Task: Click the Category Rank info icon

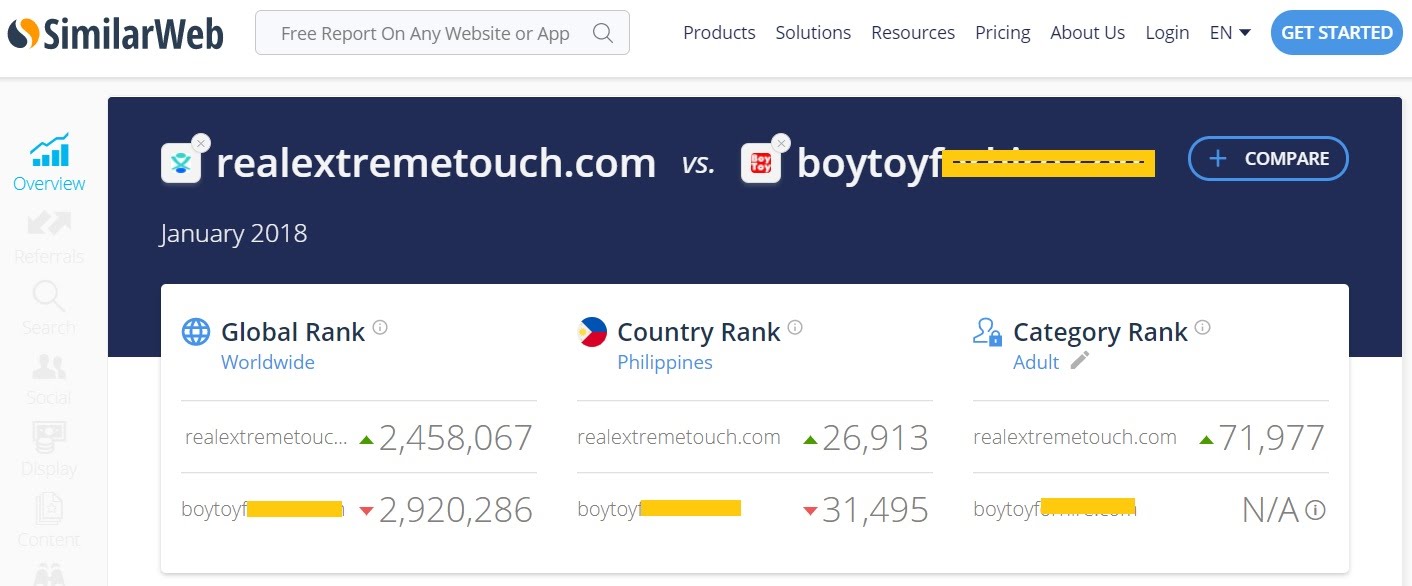Action: click(1203, 327)
